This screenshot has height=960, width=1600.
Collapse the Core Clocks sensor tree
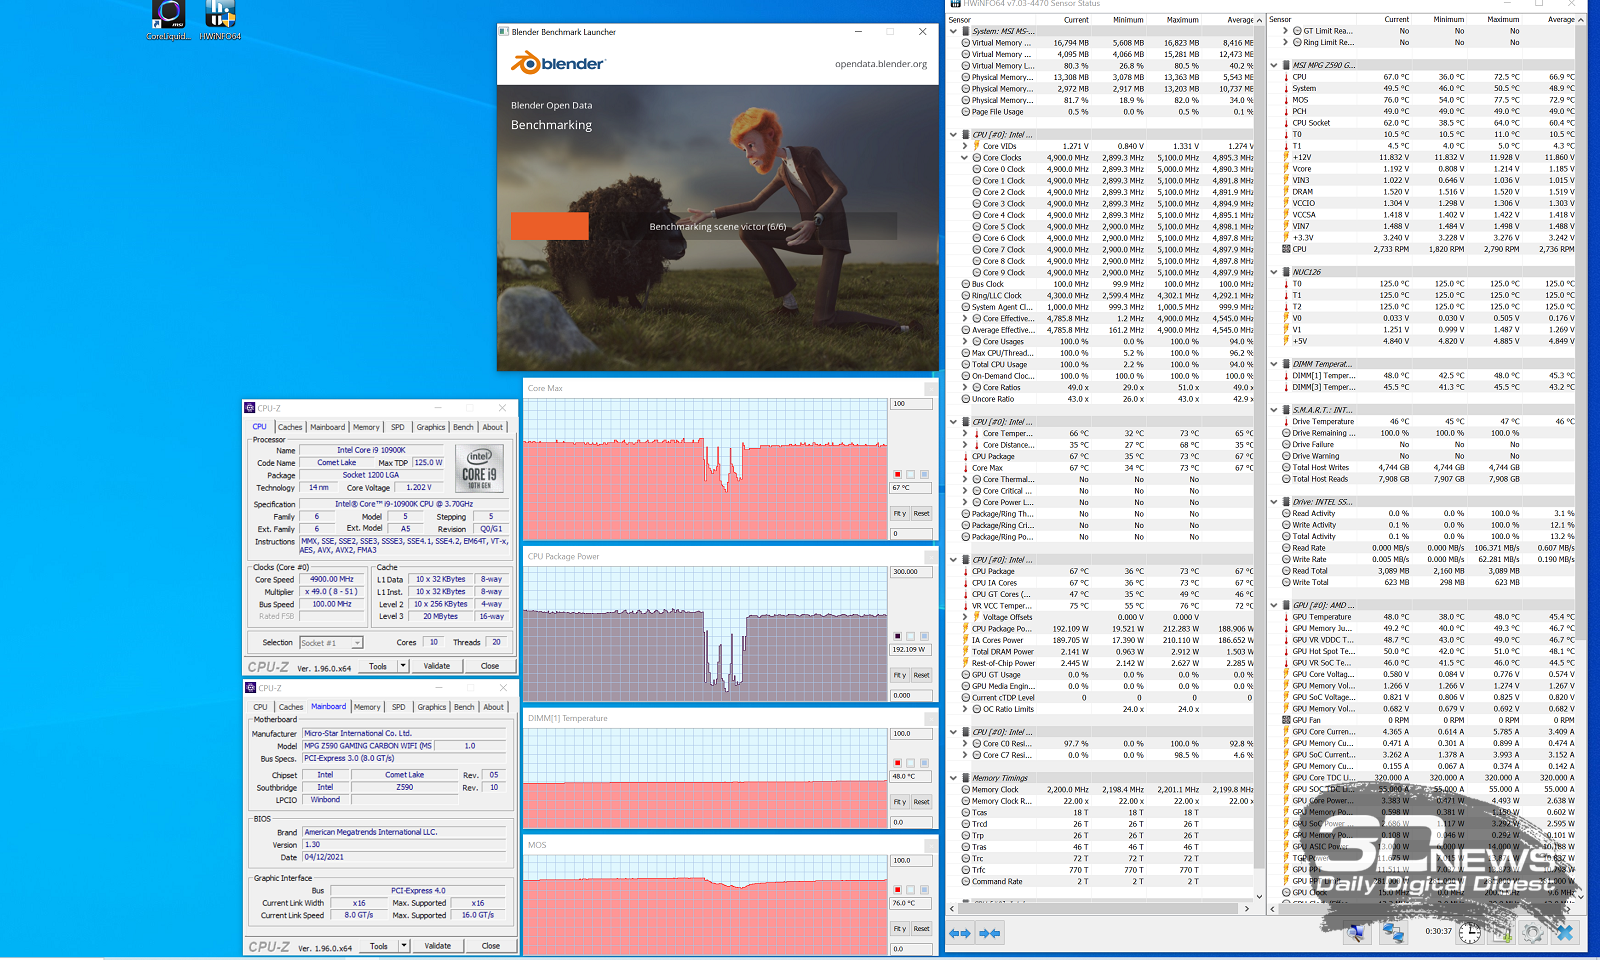[965, 158]
